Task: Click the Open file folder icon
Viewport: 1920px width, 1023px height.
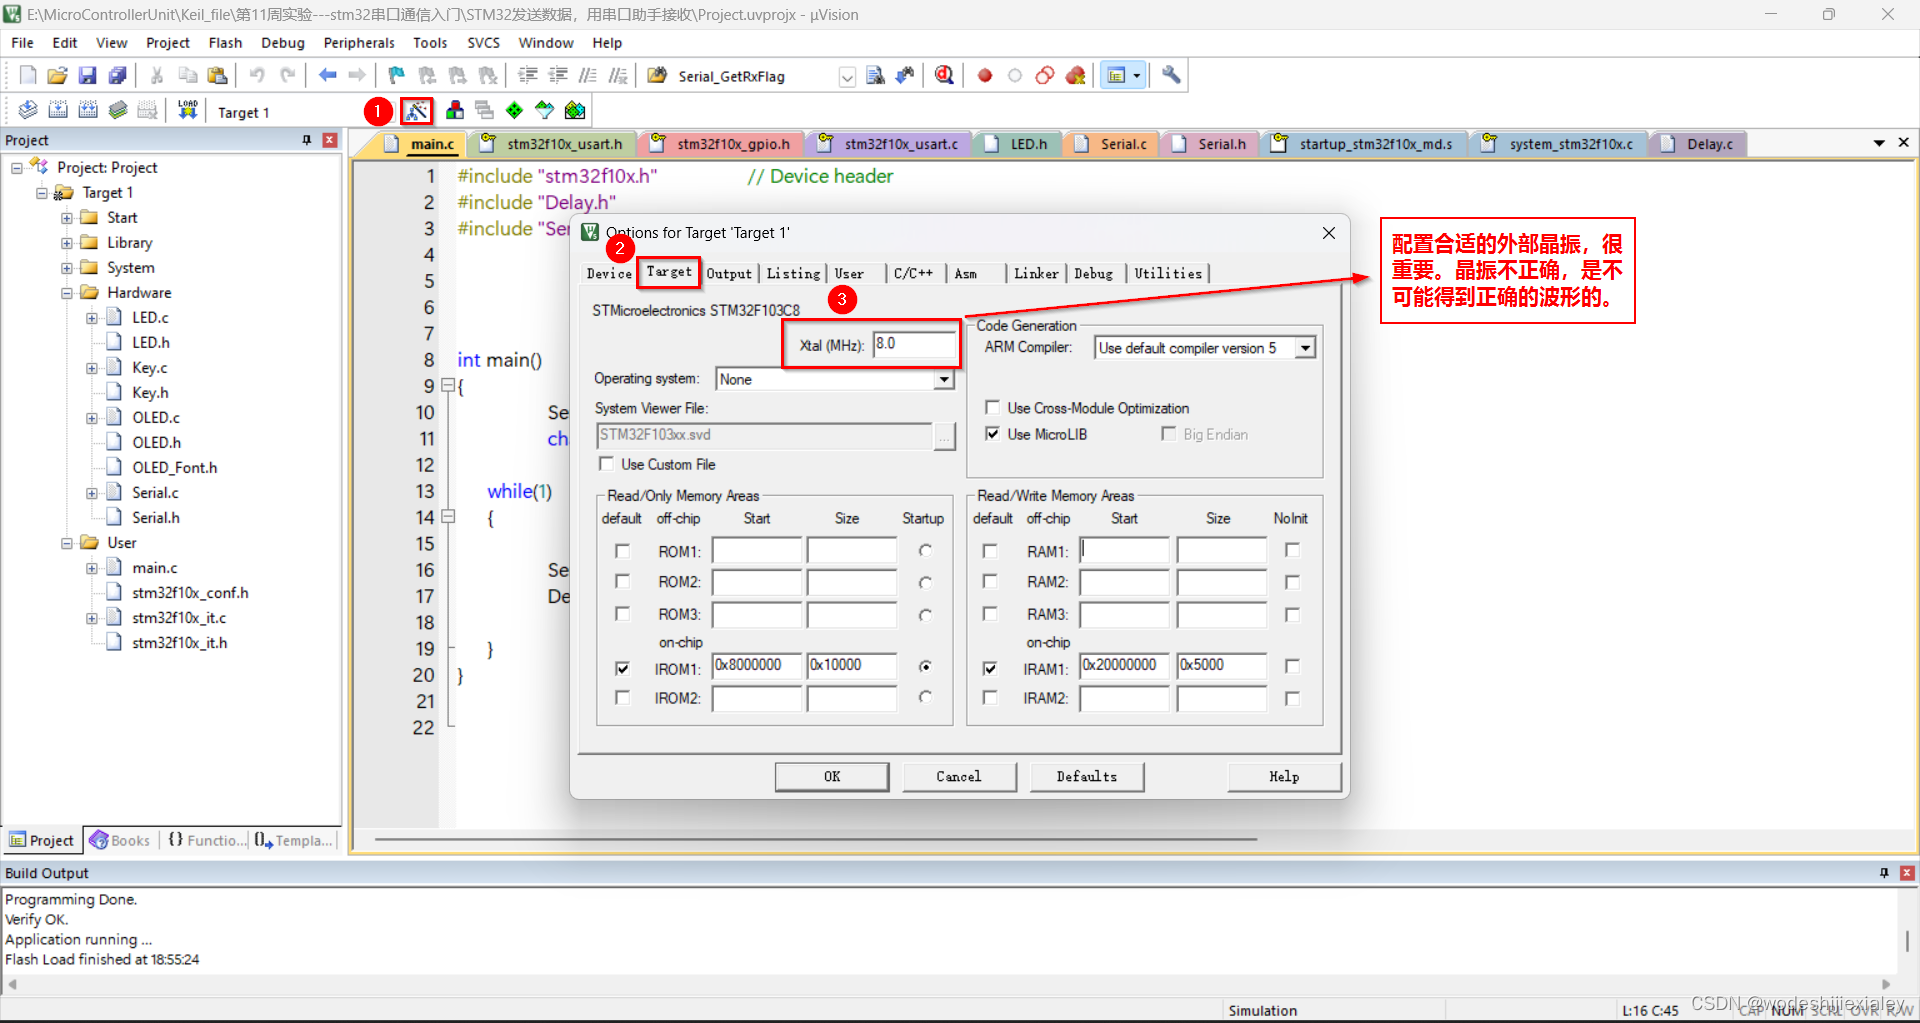Action: [x=58, y=75]
